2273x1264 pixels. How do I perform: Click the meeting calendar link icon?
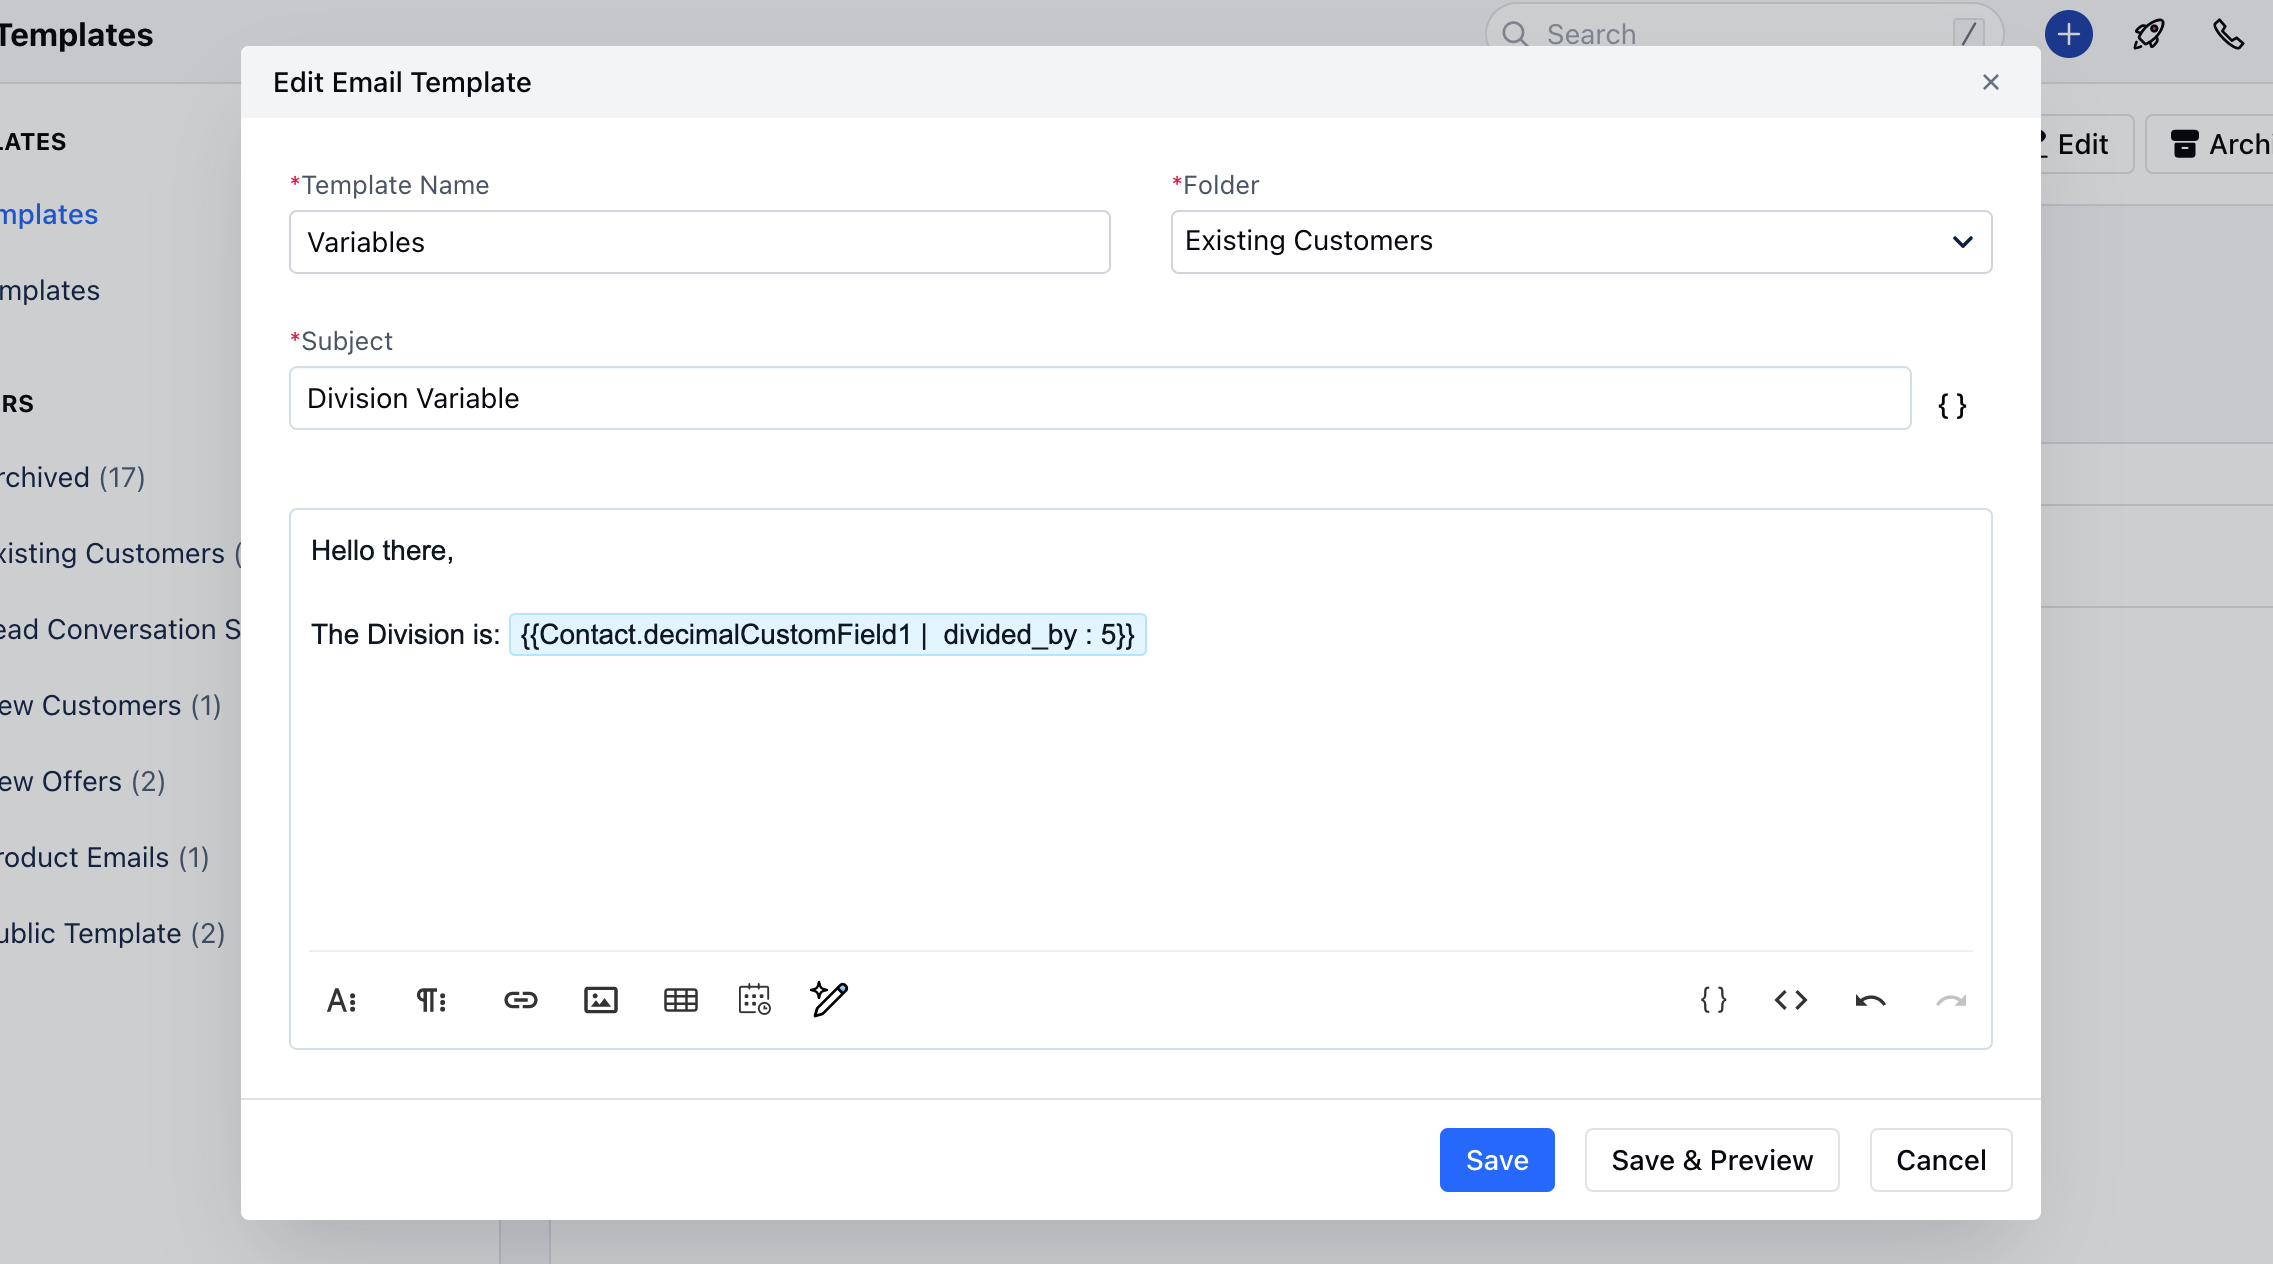click(x=754, y=1000)
